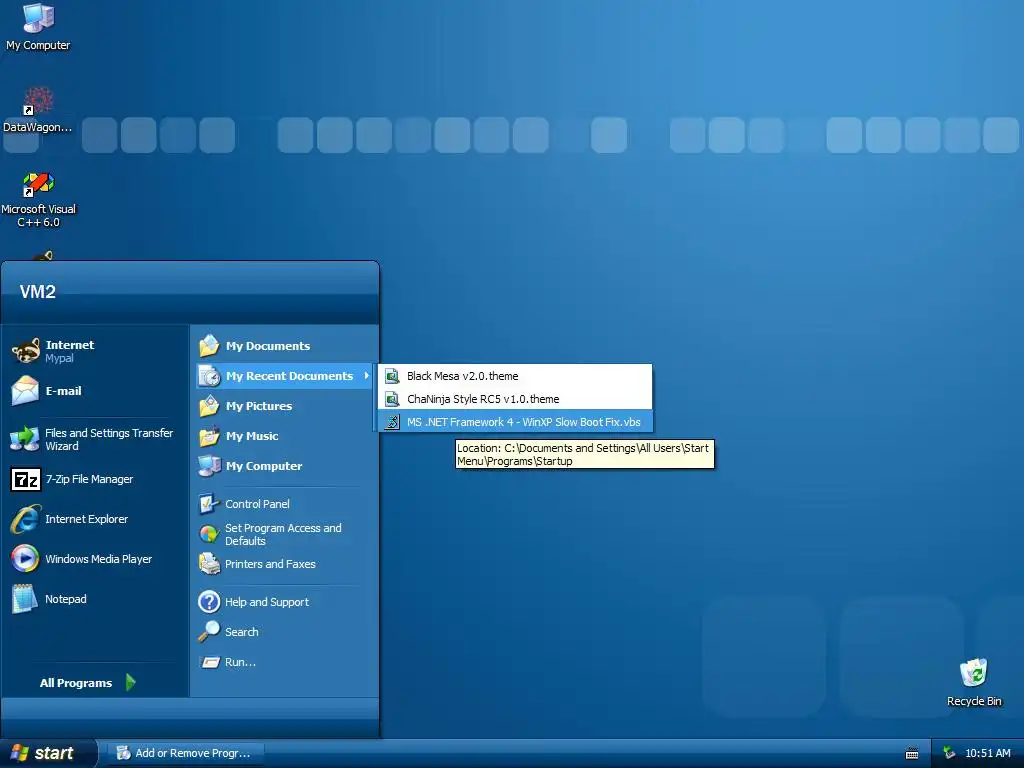This screenshot has height=768, width=1024.
Task: Click the Help and Support question mark icon
Action: [x=209, y=601]
